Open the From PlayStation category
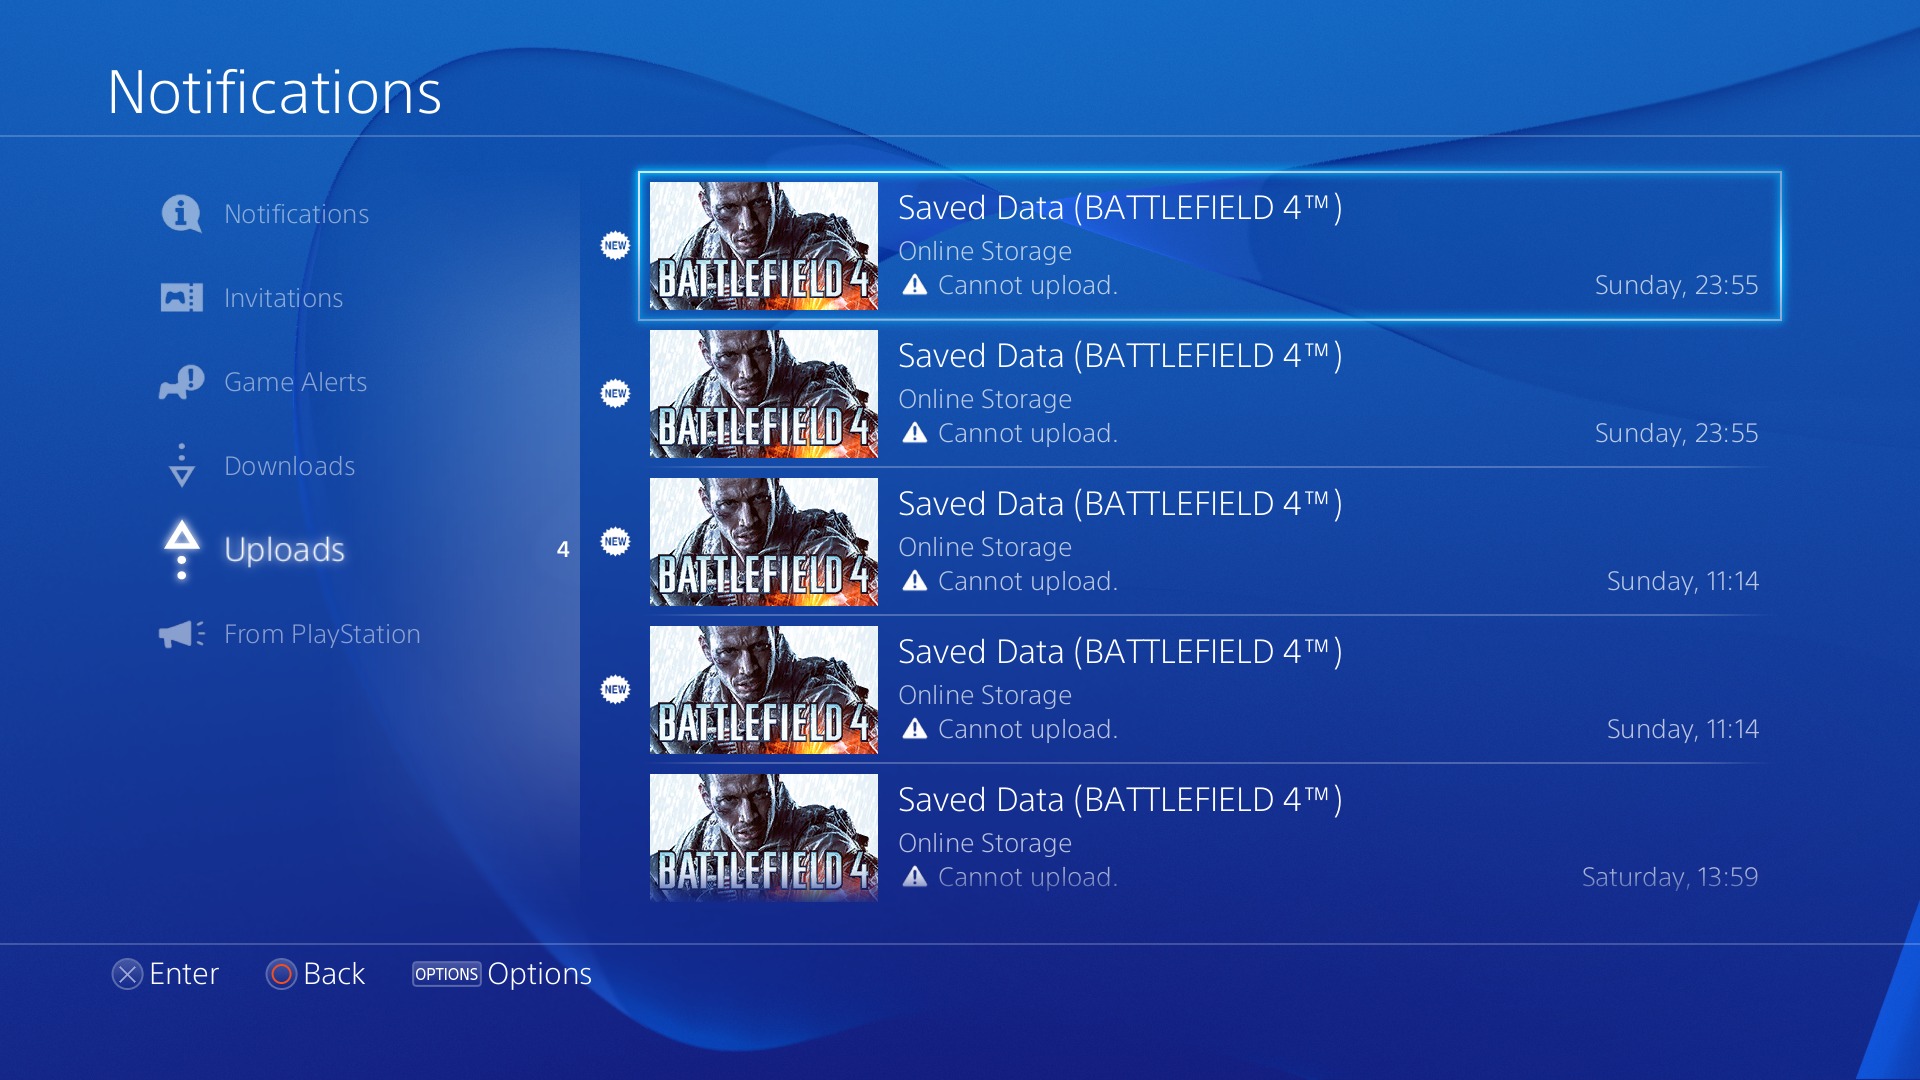Viewport: 1920px width, 1080px height. [x=322, y=634]
